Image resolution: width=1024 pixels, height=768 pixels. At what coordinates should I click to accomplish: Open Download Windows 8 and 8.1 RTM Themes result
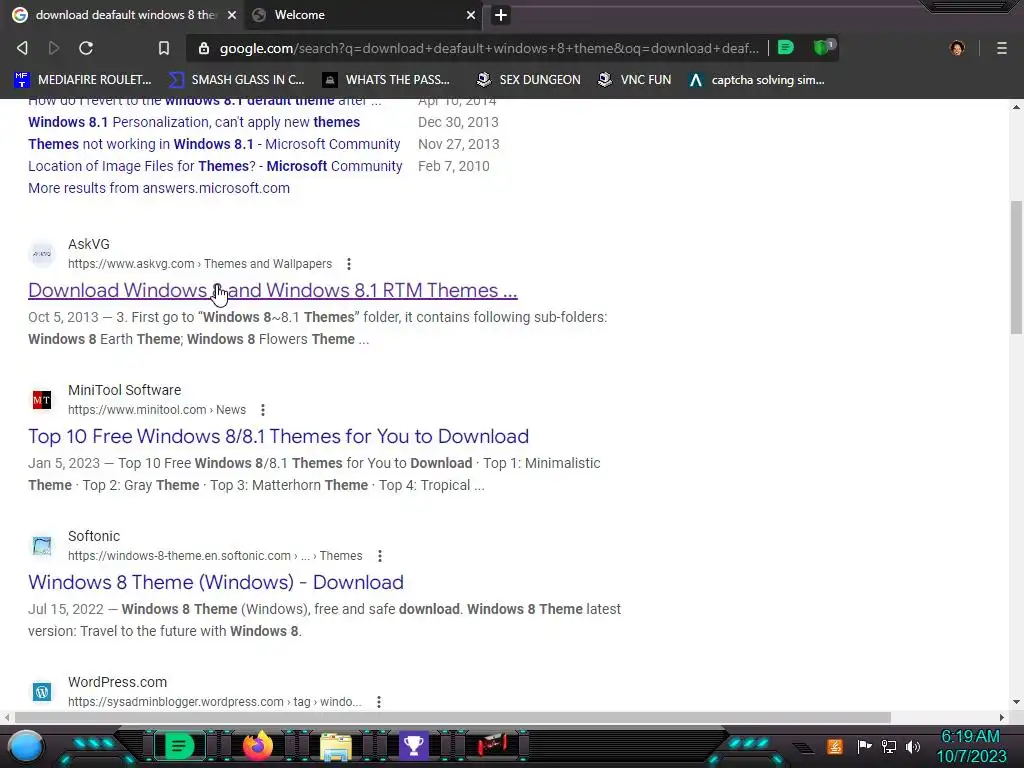[x=272, y=290]
